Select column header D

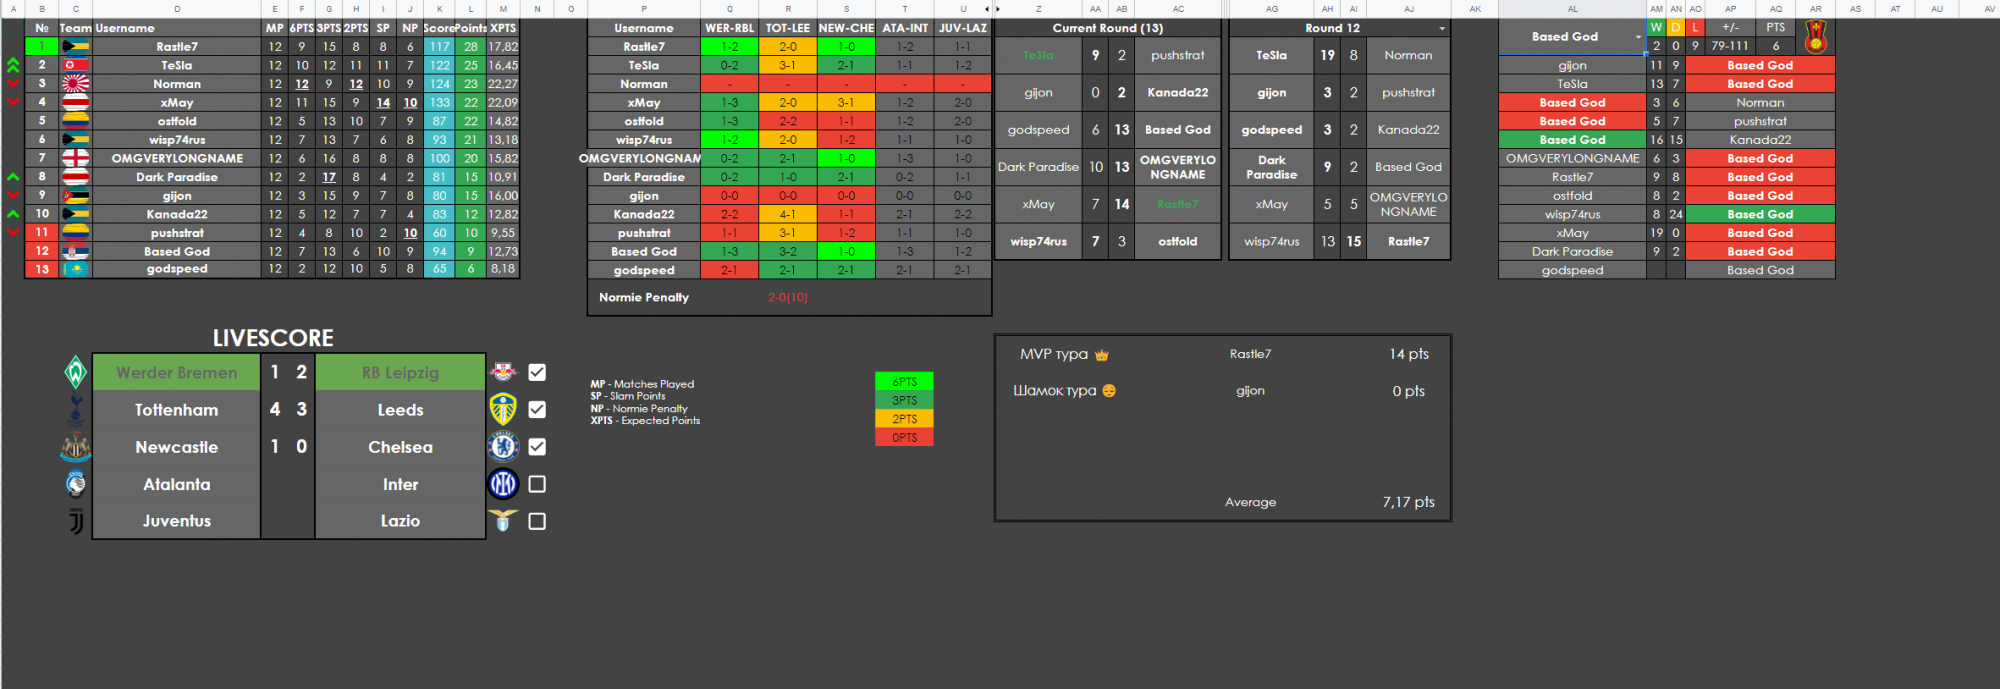[x=177, y=9]
